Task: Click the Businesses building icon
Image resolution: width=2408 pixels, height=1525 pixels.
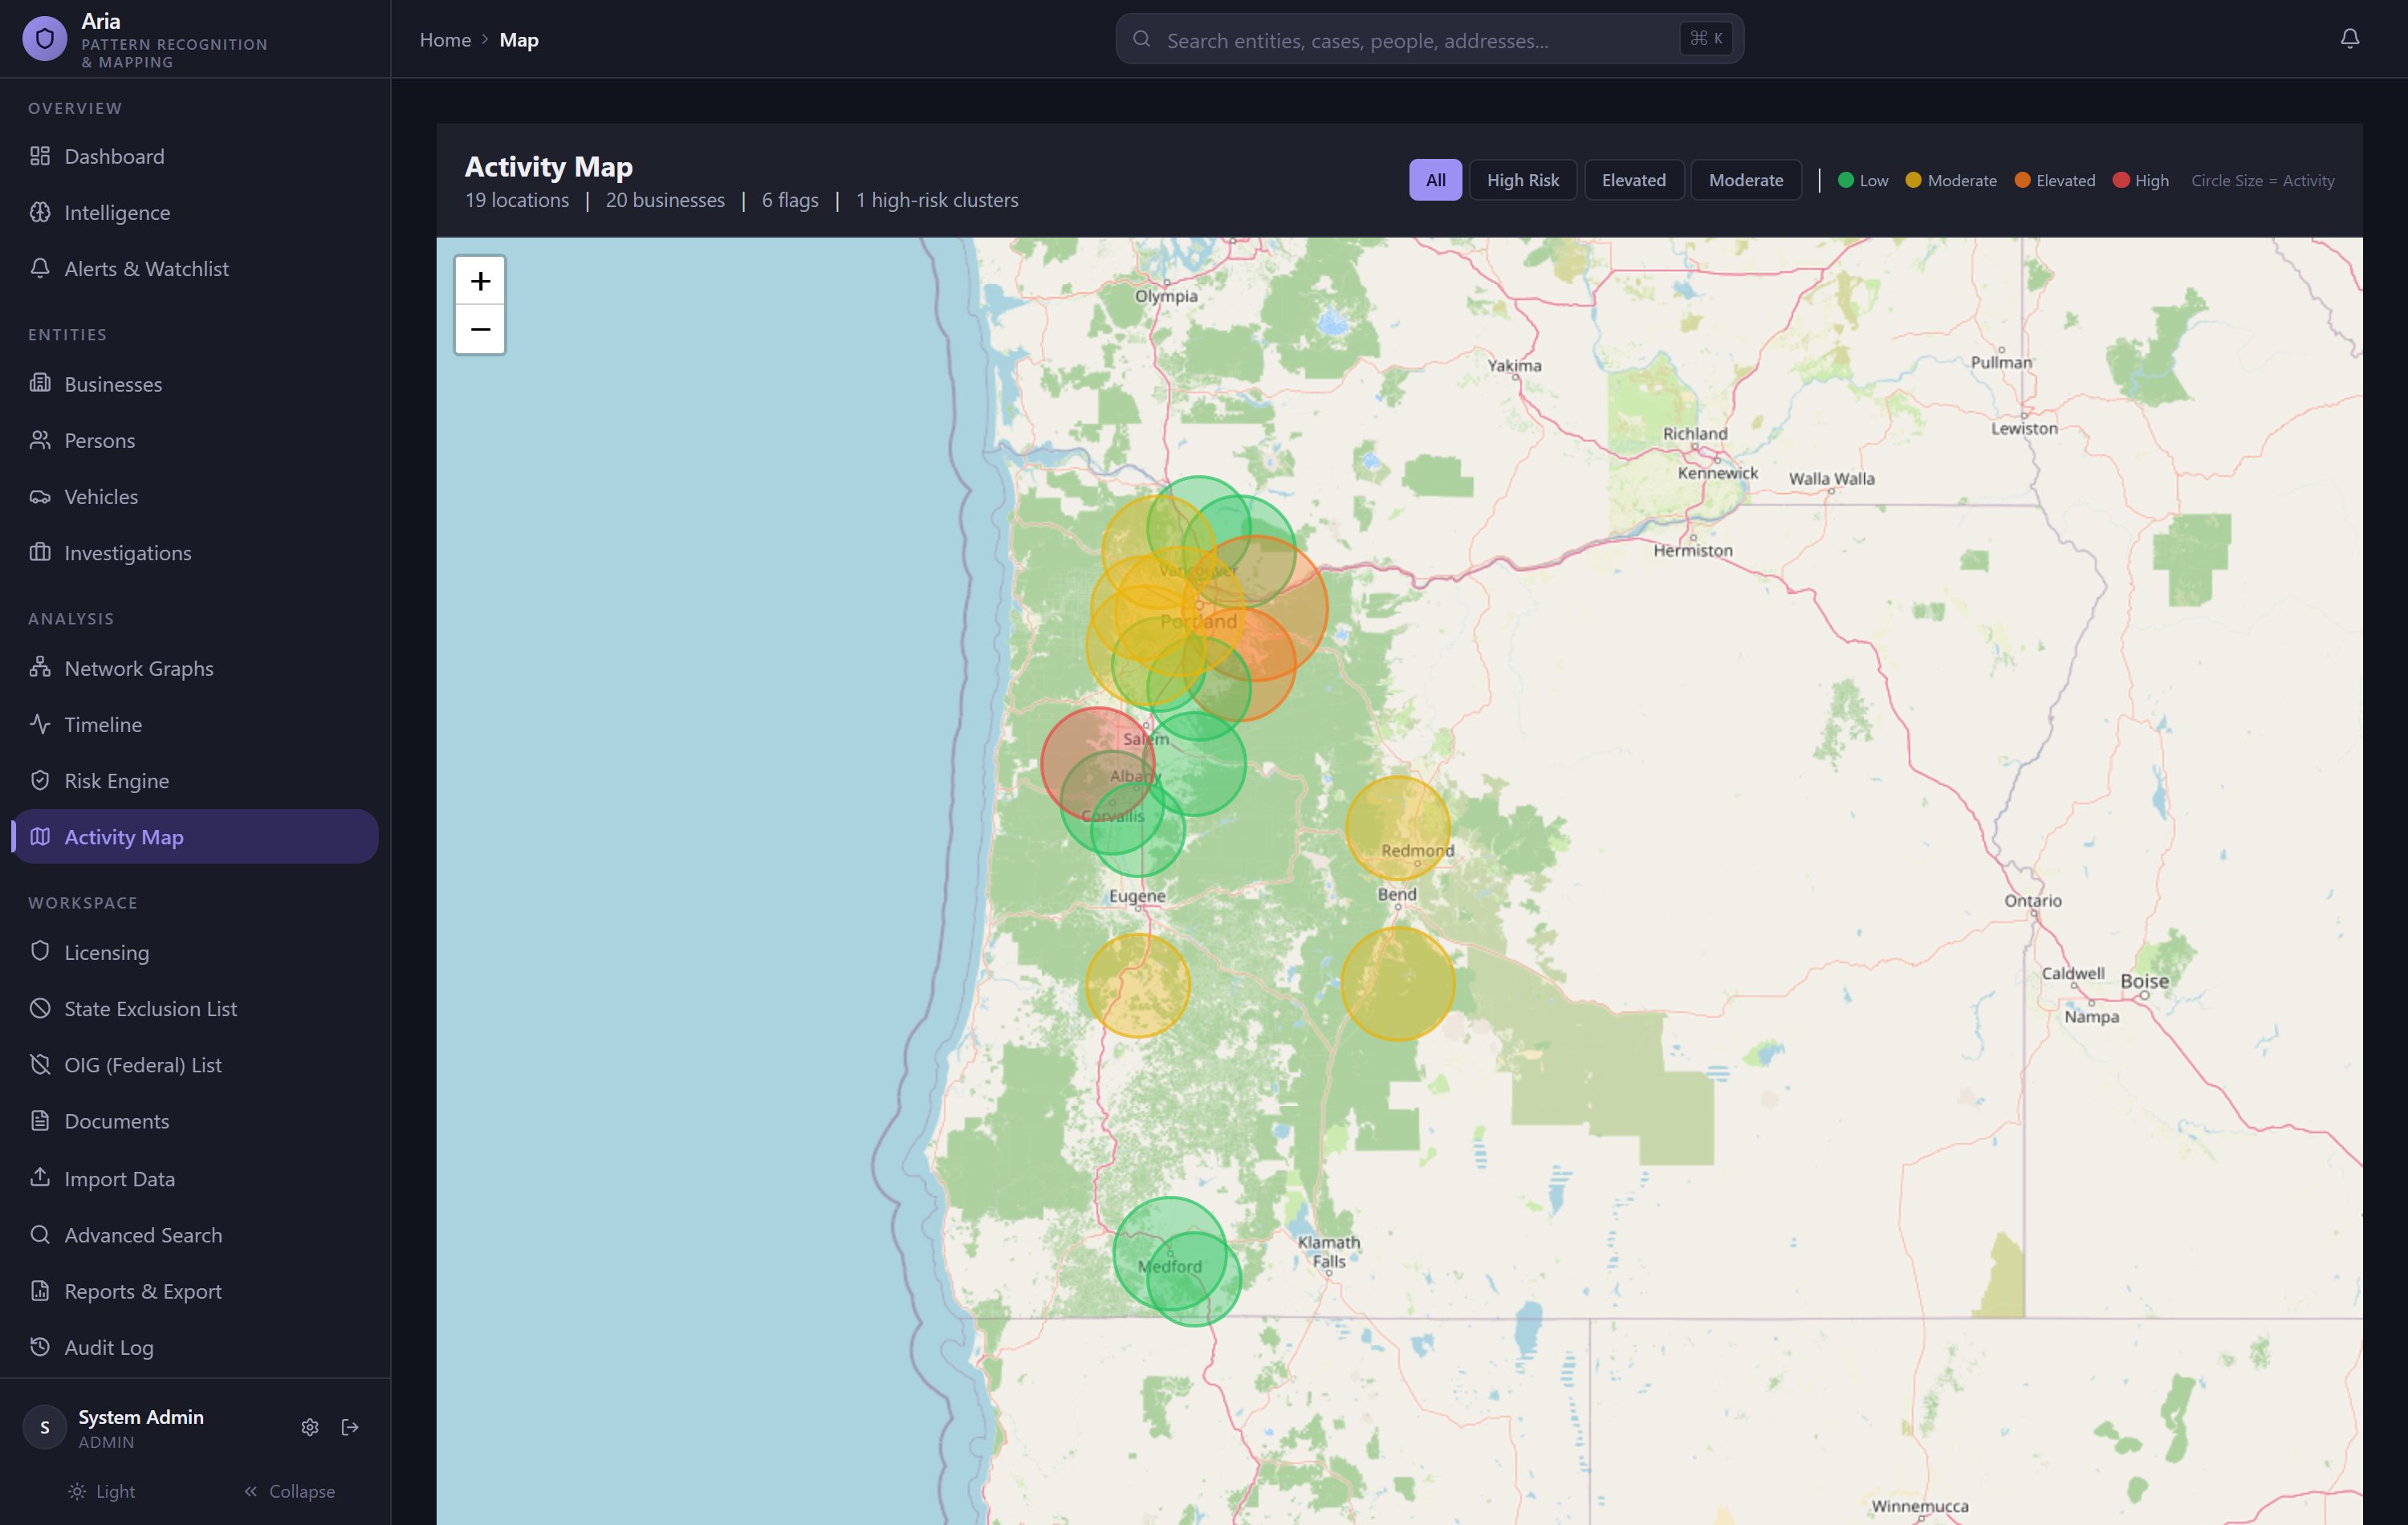Action: [40, 383]
